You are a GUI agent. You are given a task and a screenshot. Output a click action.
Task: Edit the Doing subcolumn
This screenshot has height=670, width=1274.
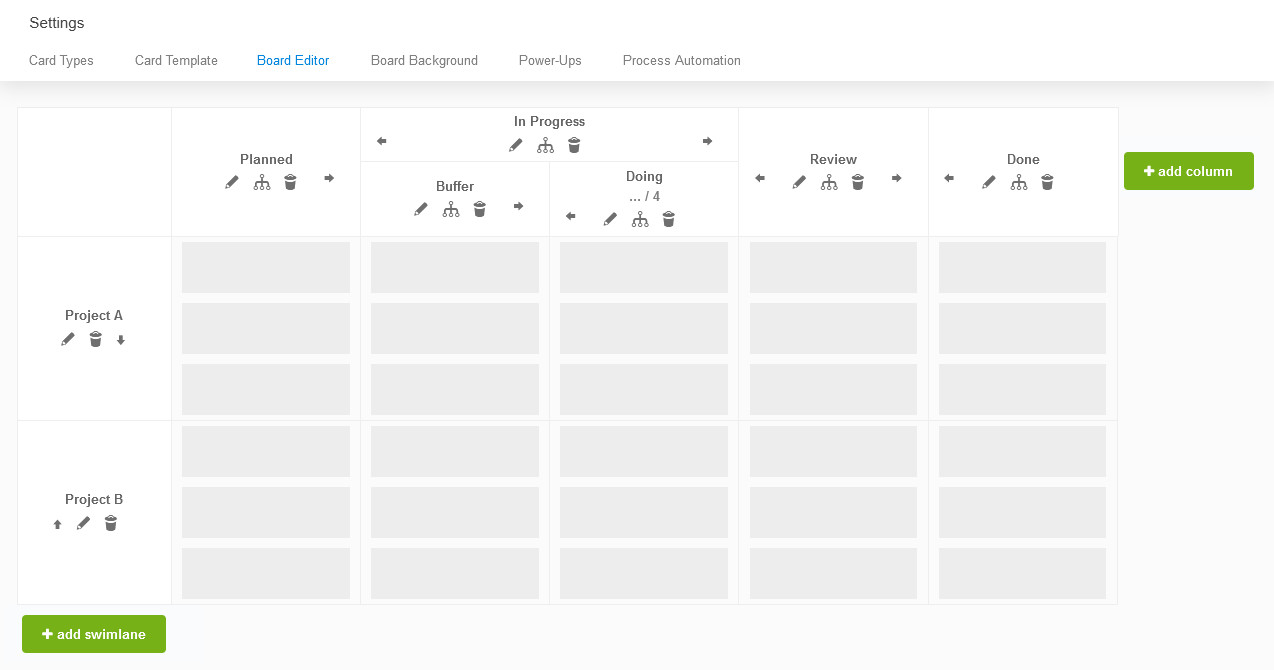click(x=611, y=219)
